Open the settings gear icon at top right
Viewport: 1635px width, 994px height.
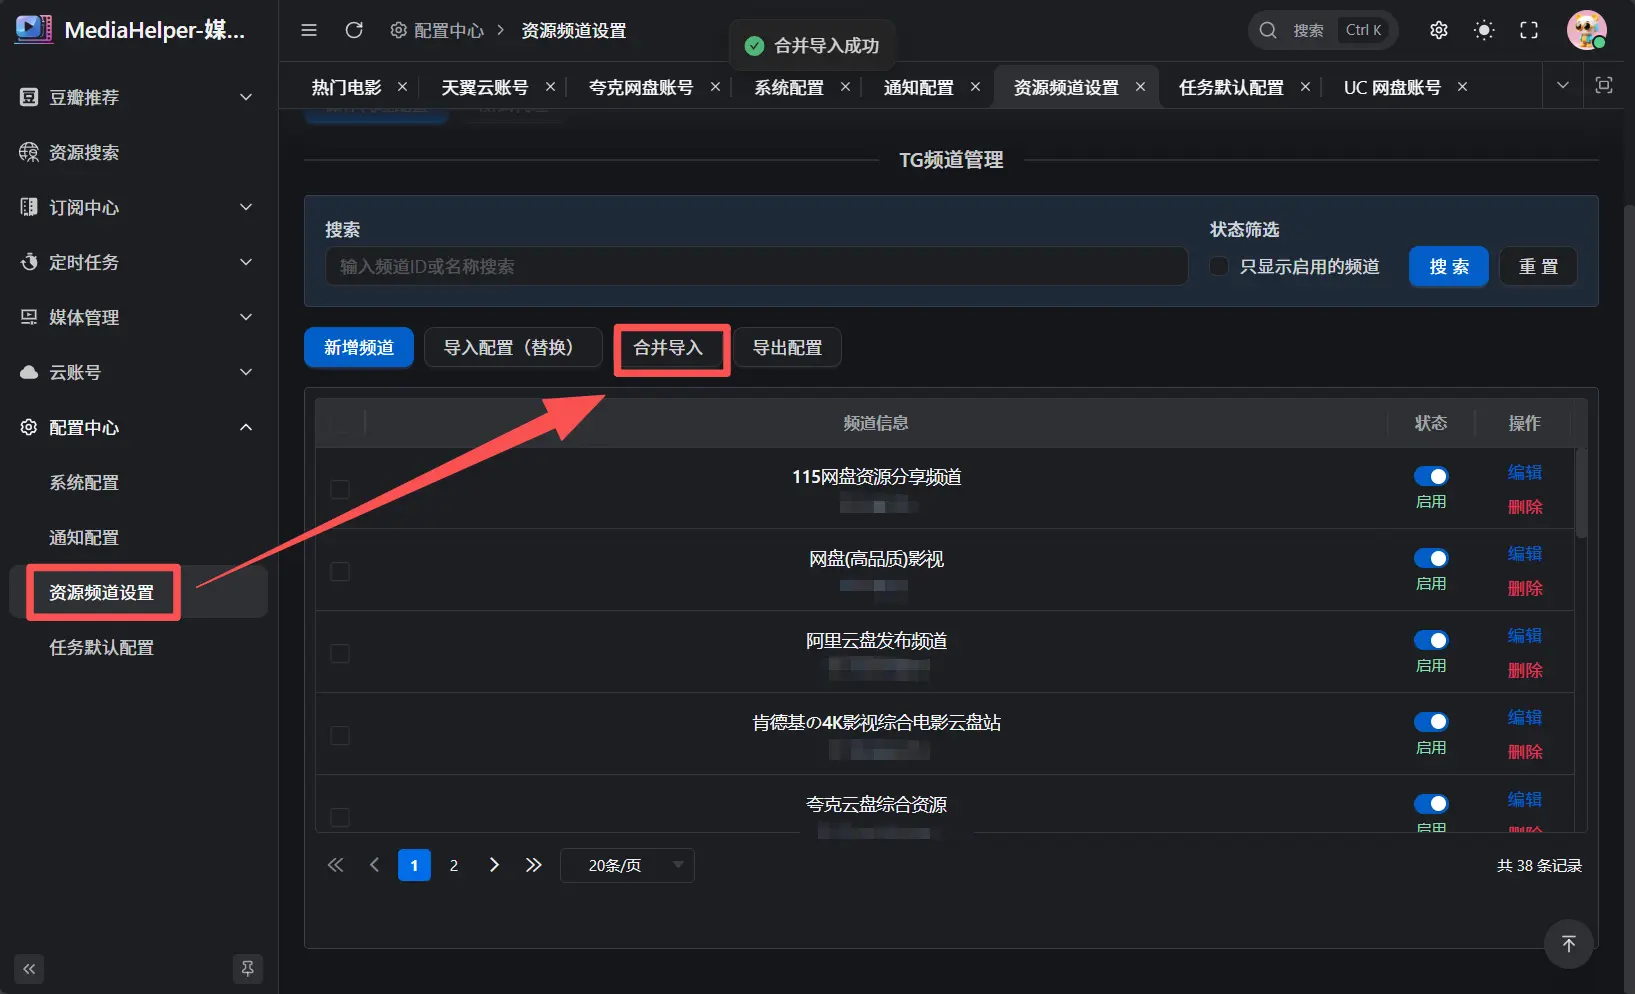click(x=1438, y=30)
